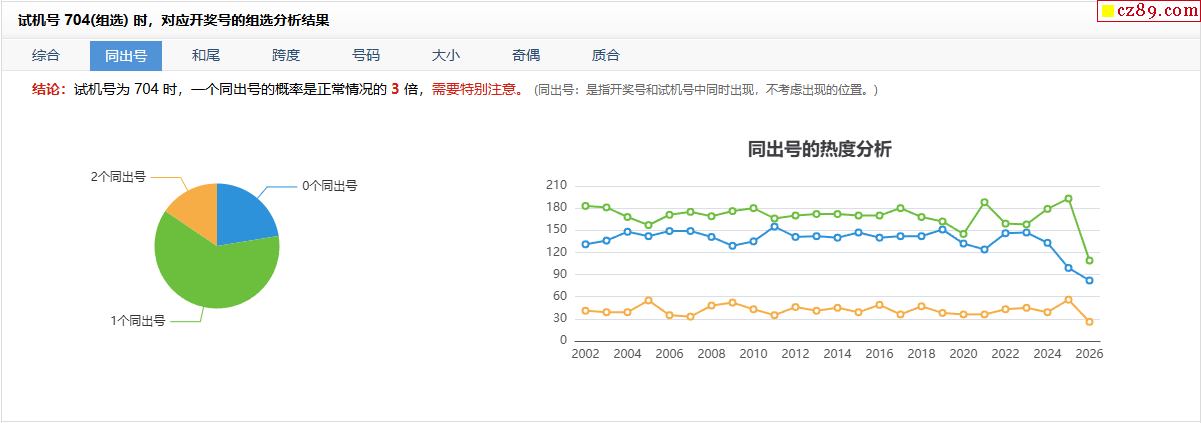Switch to the 和尾 tab
1201x423 pixels.
coord(206,56)
